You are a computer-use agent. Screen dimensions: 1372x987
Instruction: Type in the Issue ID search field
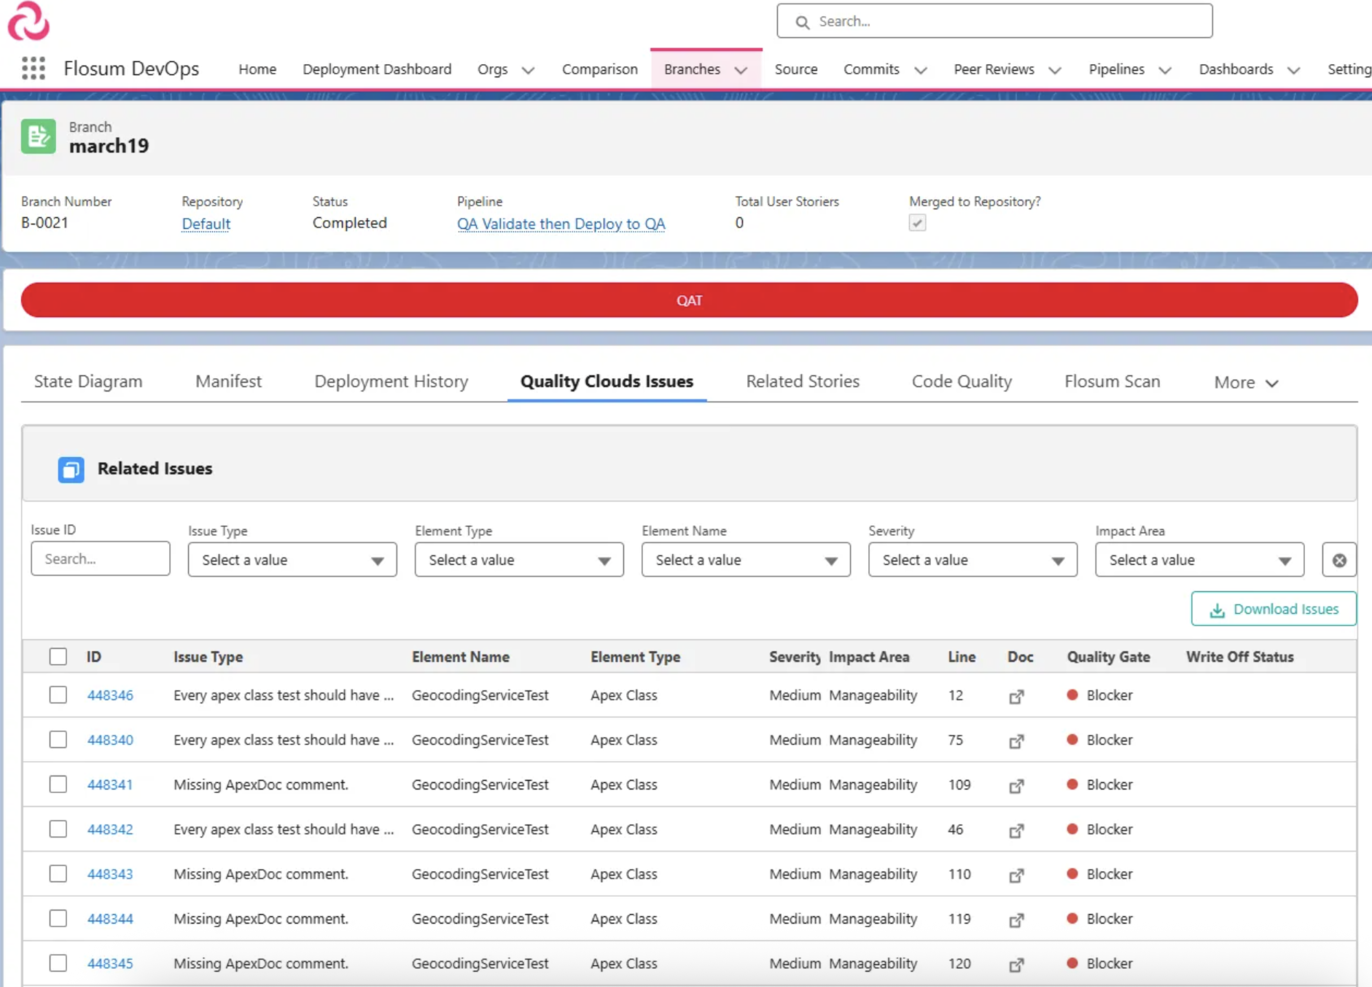pyautogui.click(x=99, y=558)
